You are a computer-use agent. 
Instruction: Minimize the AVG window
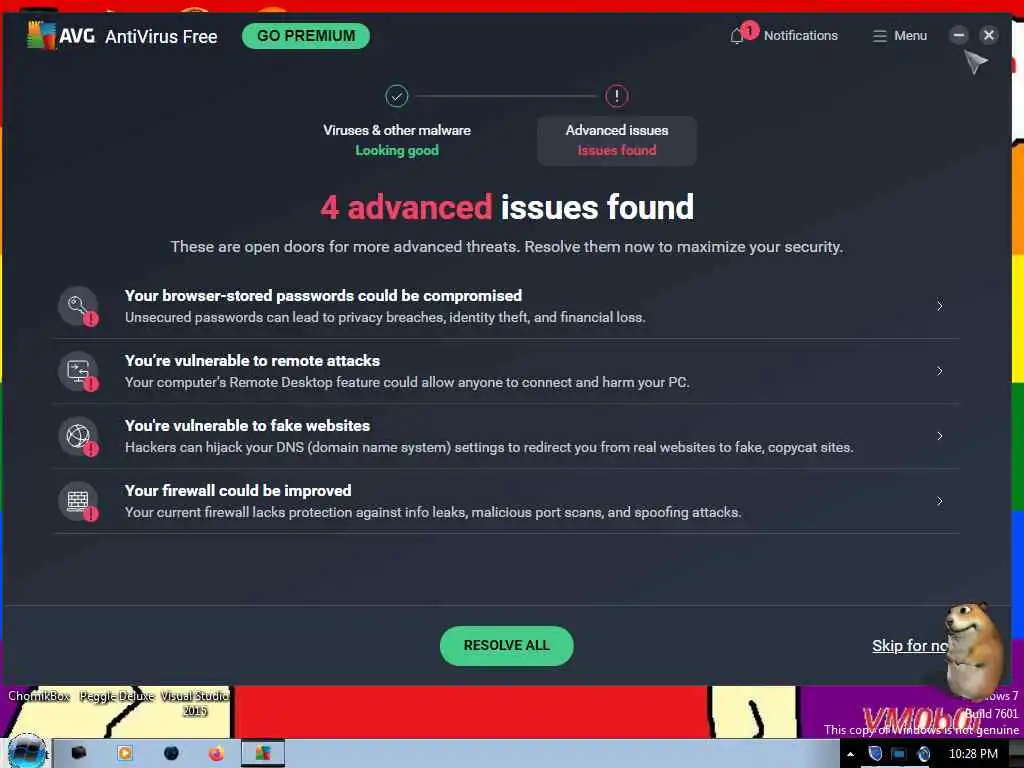coord(958,35)
